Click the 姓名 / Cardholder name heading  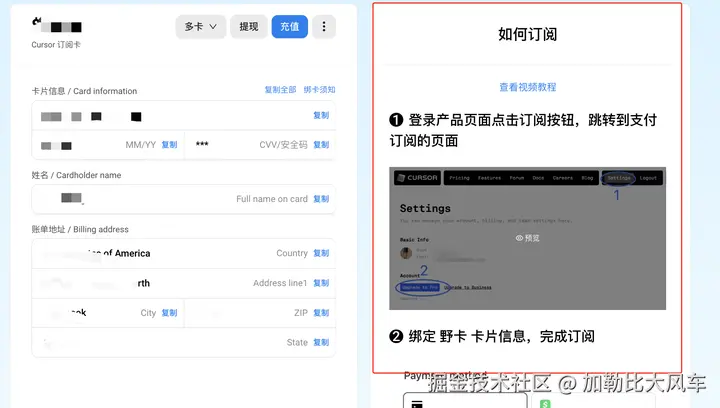(x=76, y=175)
